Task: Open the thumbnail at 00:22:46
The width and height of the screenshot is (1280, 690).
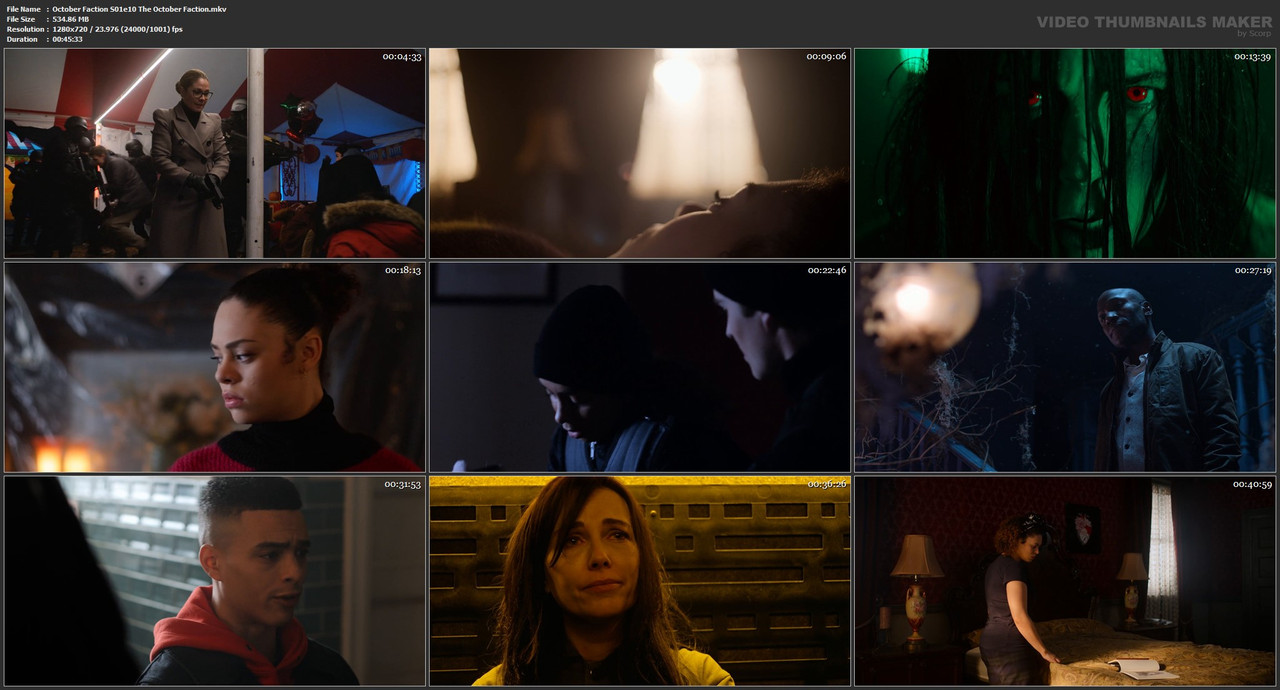Action: click(640, 367)
